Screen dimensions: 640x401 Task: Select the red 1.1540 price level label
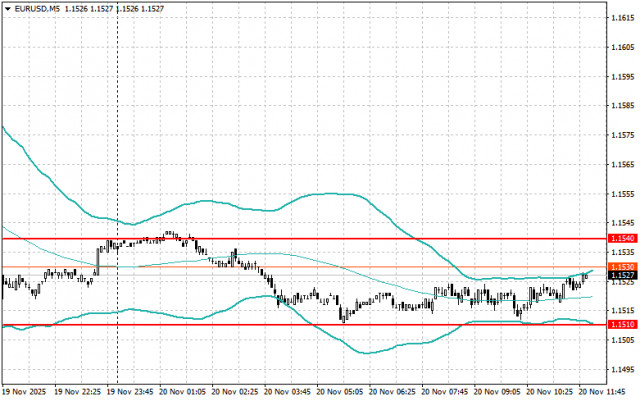pos(622,238)
